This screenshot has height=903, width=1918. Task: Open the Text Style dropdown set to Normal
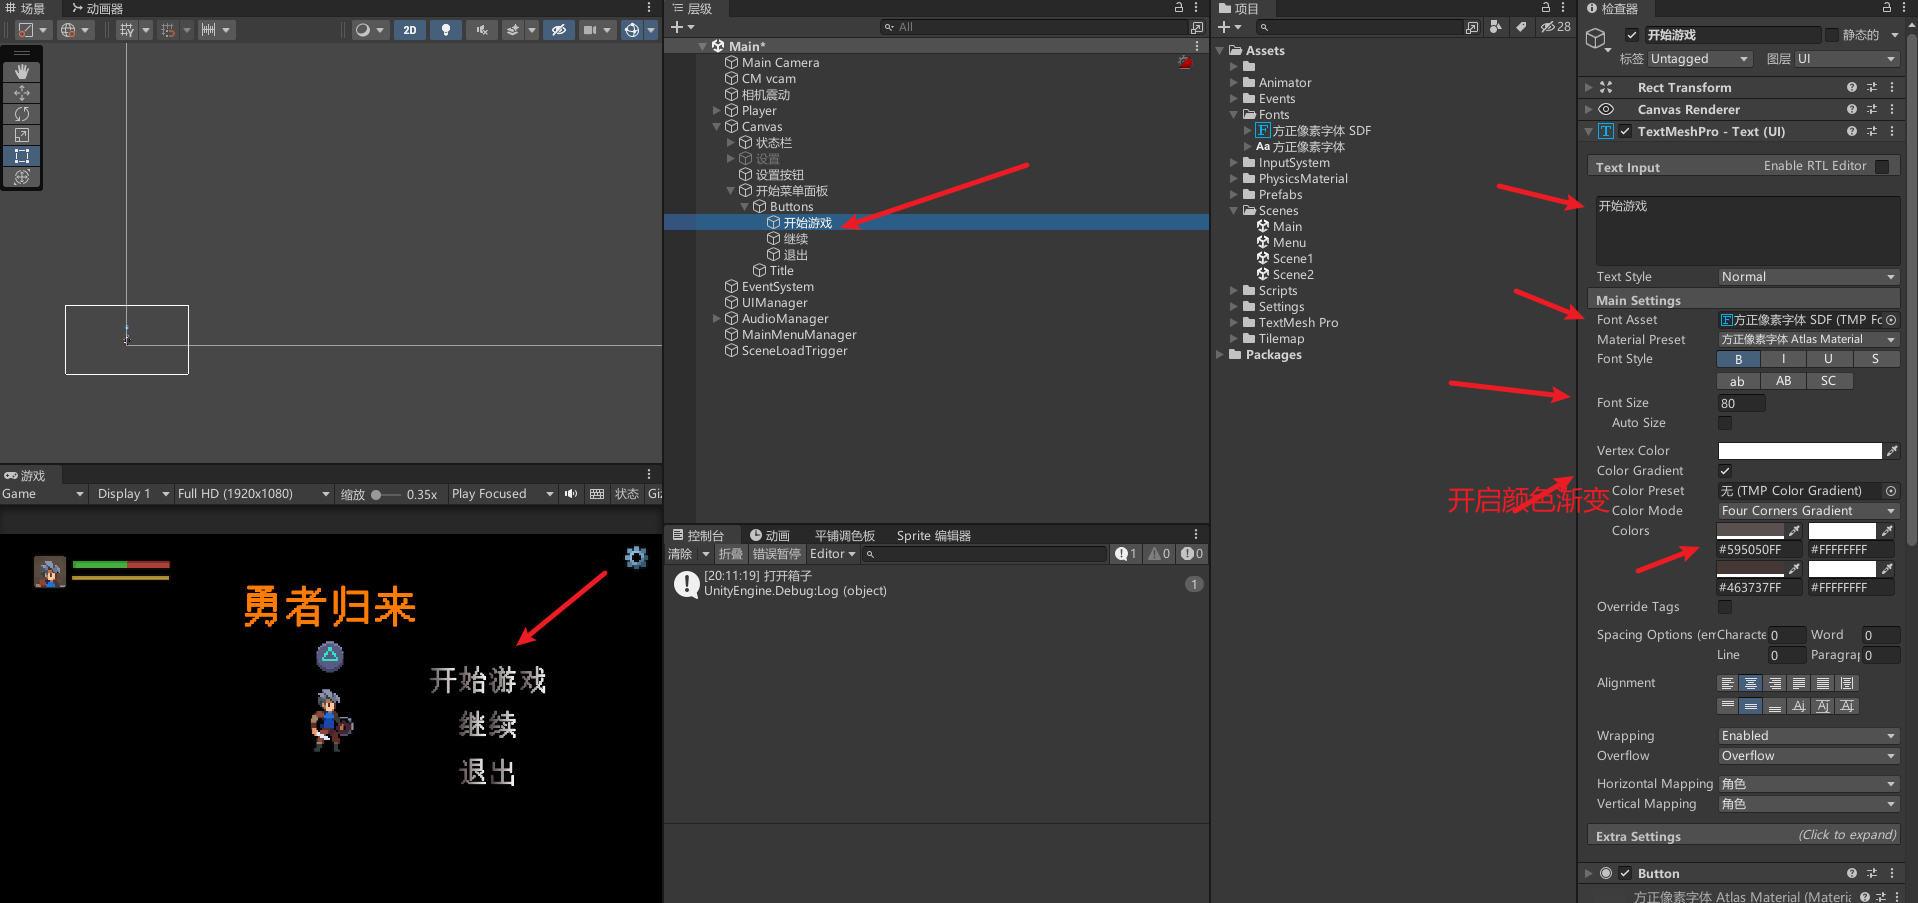(x=1805, y=276)
